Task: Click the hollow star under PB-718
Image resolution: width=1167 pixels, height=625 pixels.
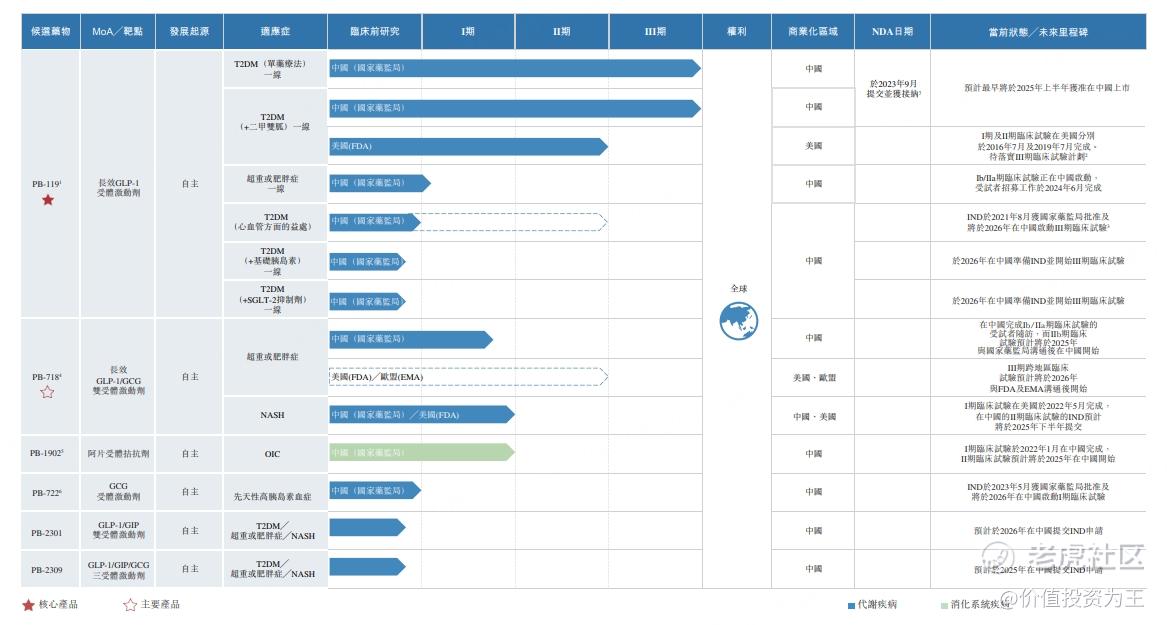Action: tap(47, 392)
